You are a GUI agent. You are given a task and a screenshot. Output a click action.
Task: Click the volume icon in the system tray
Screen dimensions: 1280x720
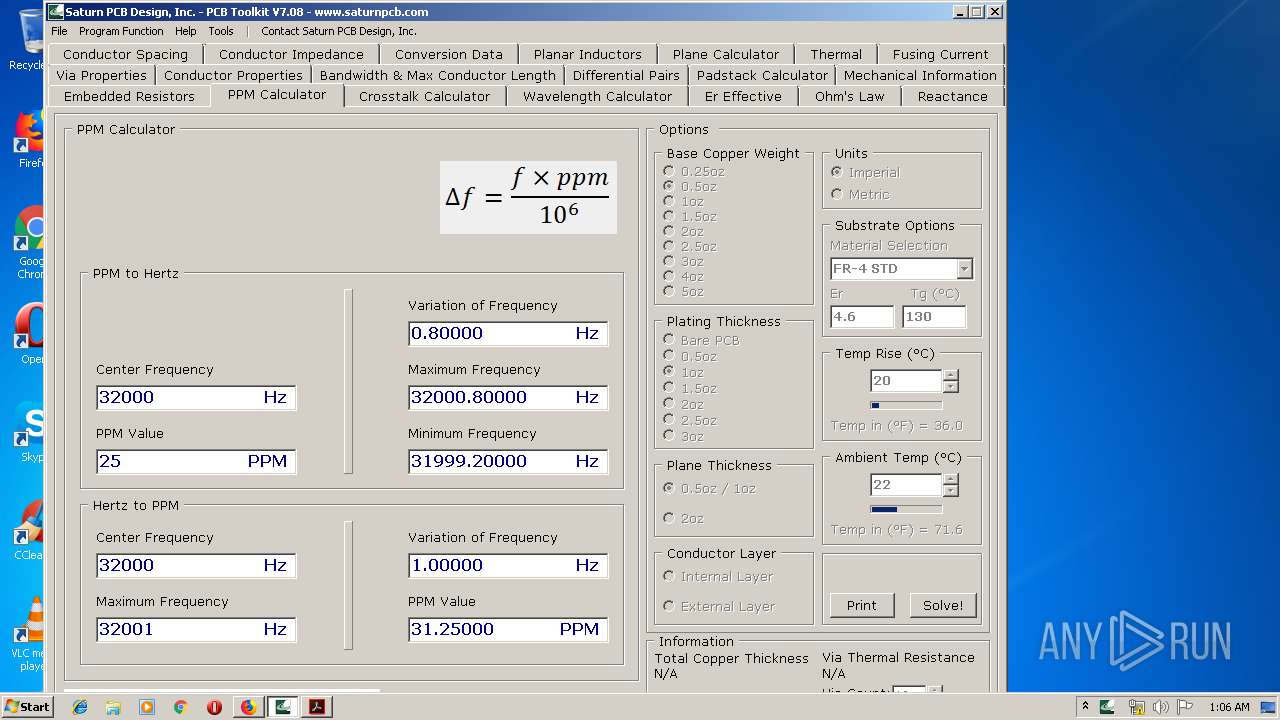coord(1161,707)
